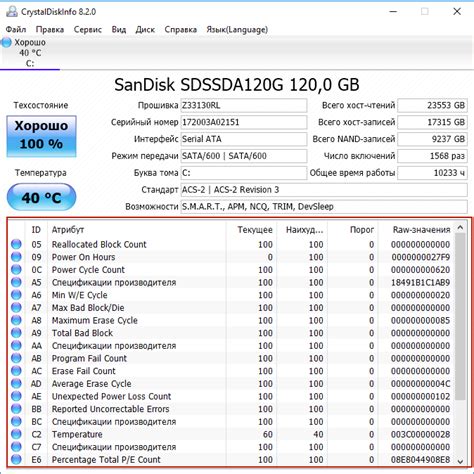Click the serial number field 172003A02151

[x=244, y=122]
